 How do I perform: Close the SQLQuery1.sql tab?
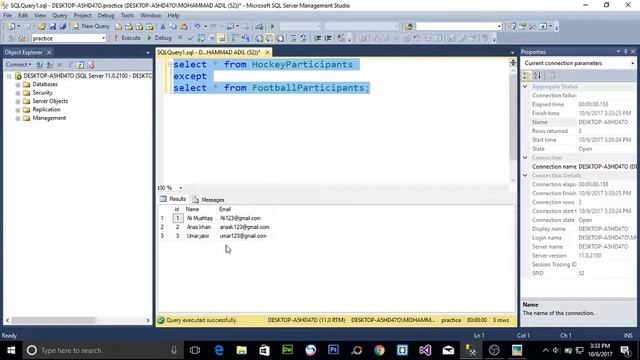267,52
